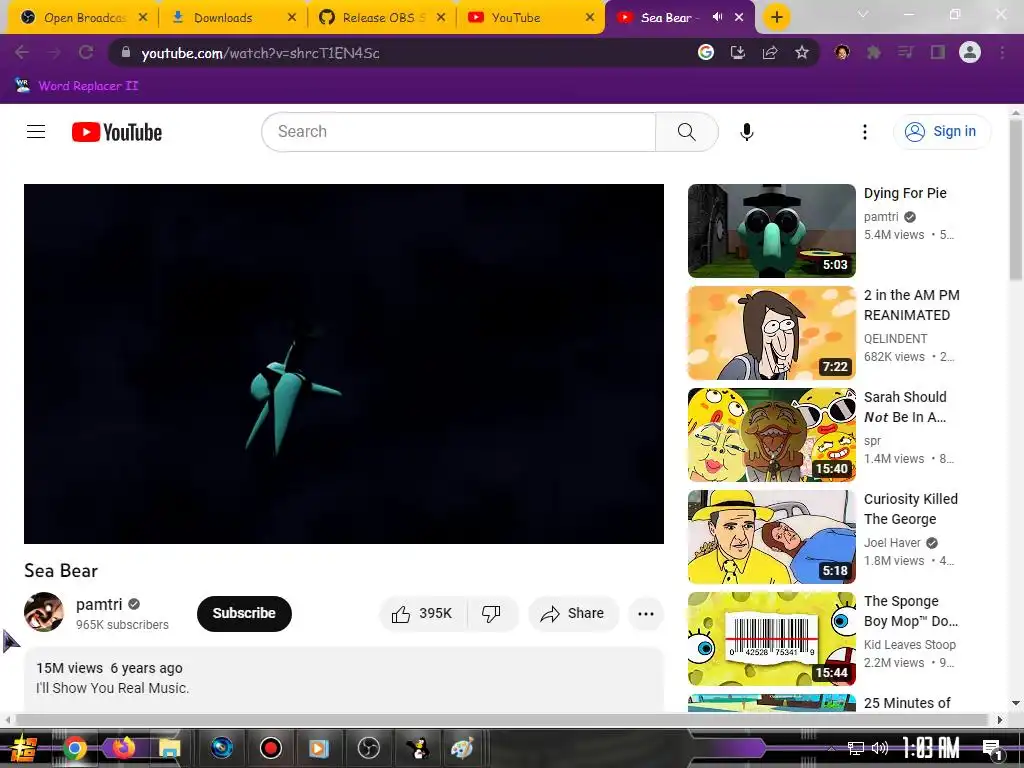This screenshot has width=1024, height=768.
Task: Start voice search with the microphone
Action: pos(746,132)
